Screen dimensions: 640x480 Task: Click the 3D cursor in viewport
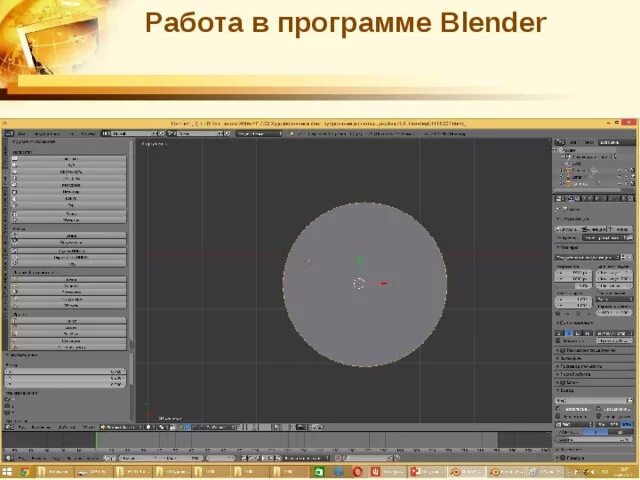359,283
